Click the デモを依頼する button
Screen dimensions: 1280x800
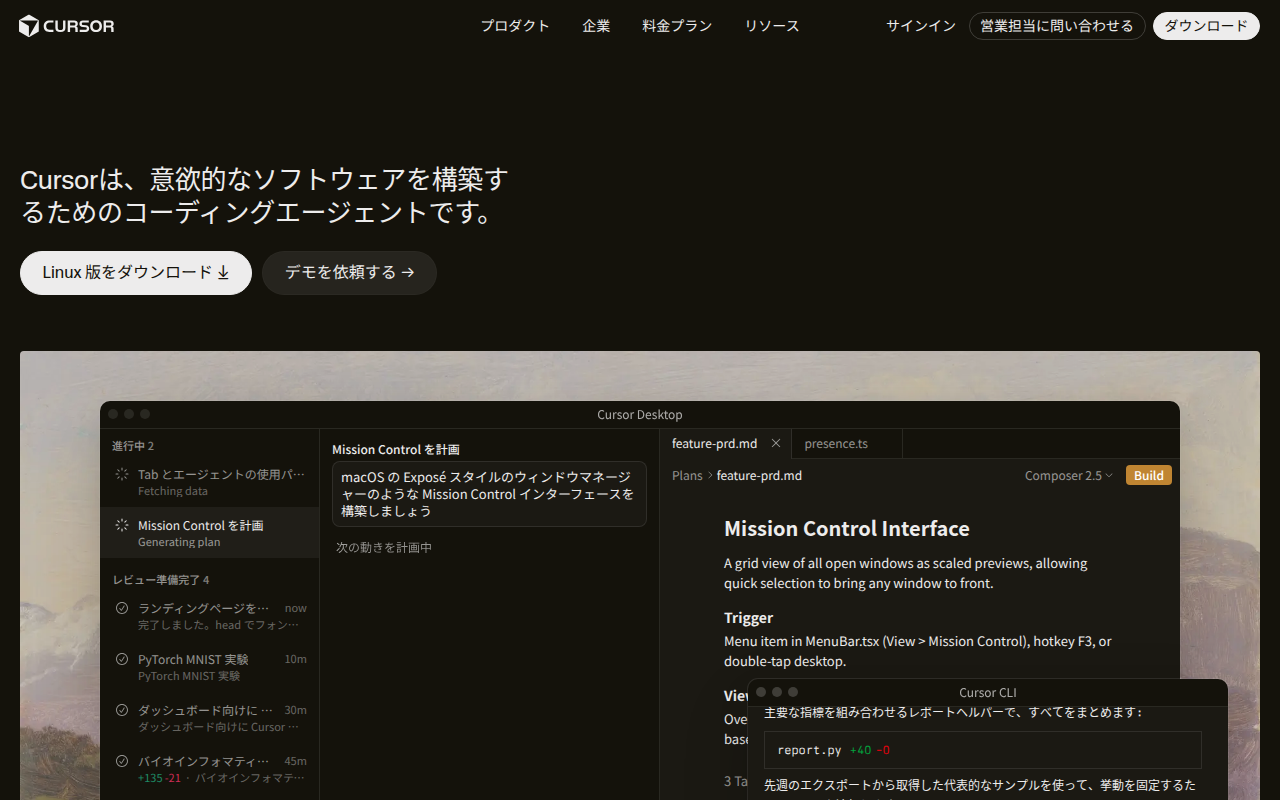click(x=349, y=273)
